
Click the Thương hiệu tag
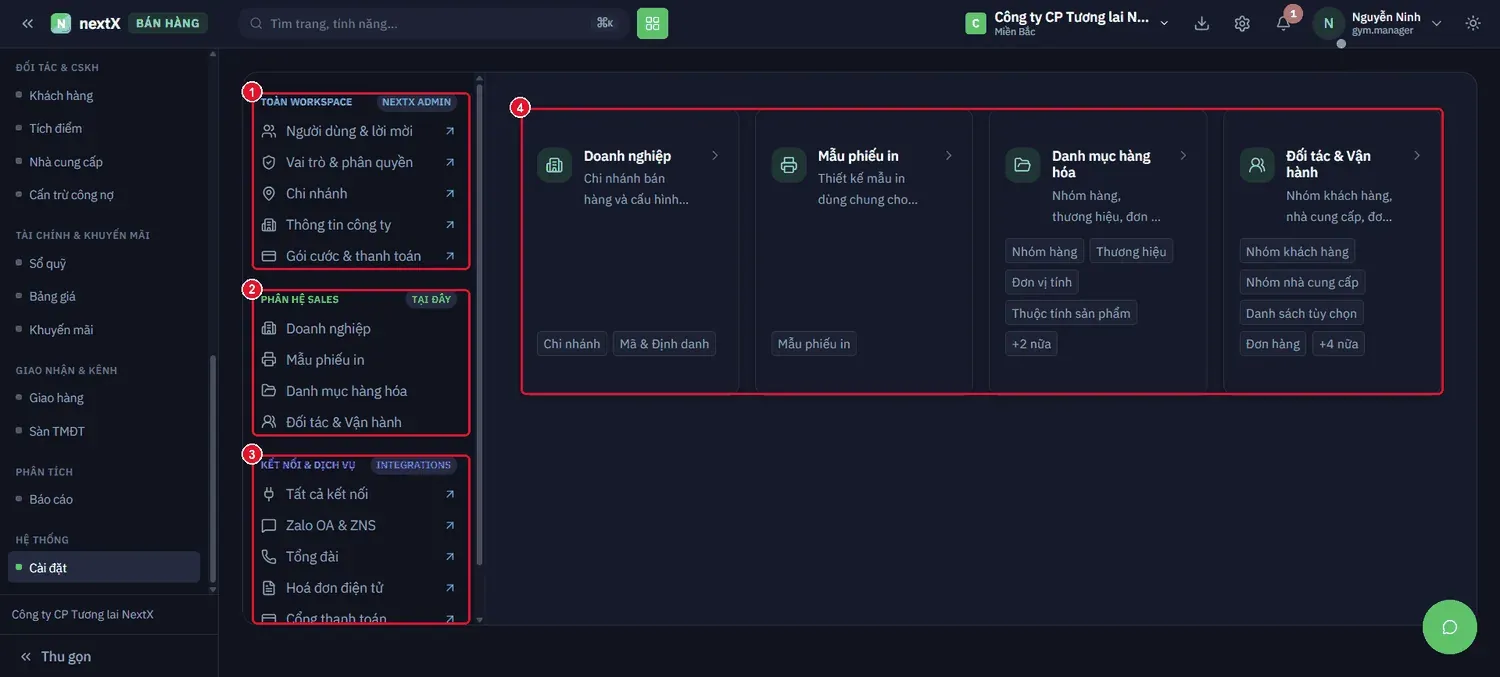point(1131,251)
